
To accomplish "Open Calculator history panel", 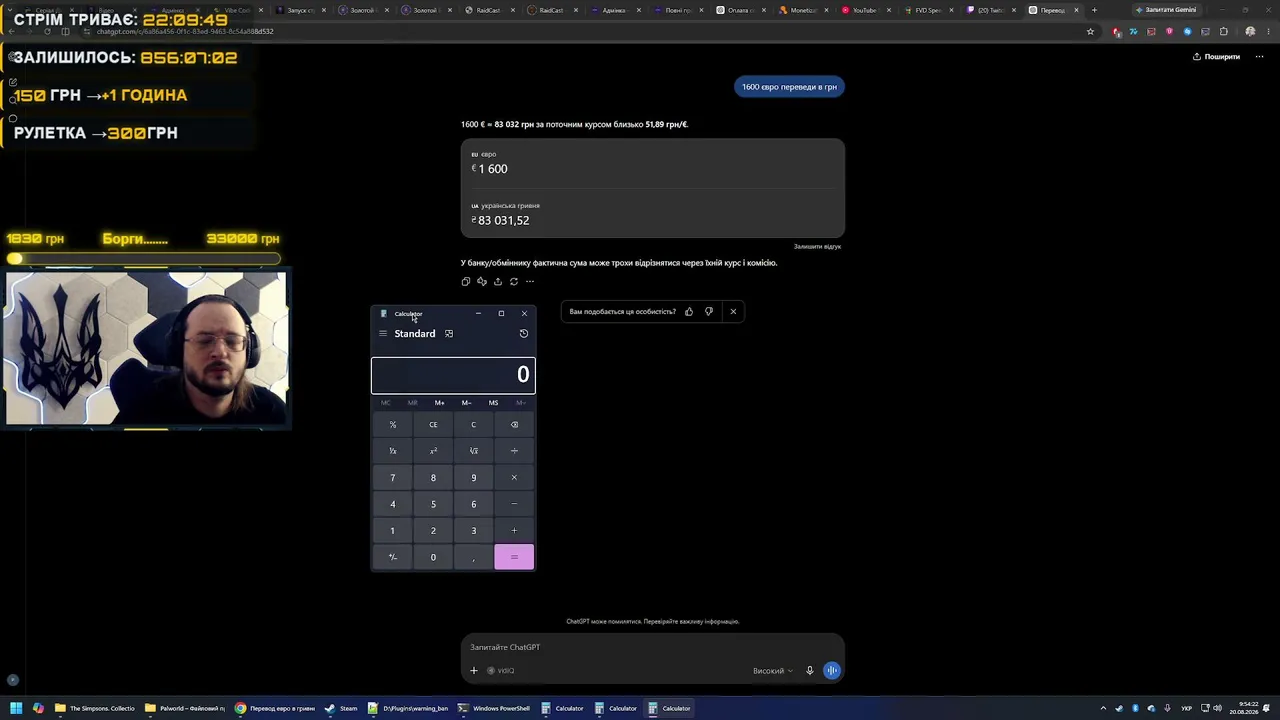I will [x=523, y=334].
